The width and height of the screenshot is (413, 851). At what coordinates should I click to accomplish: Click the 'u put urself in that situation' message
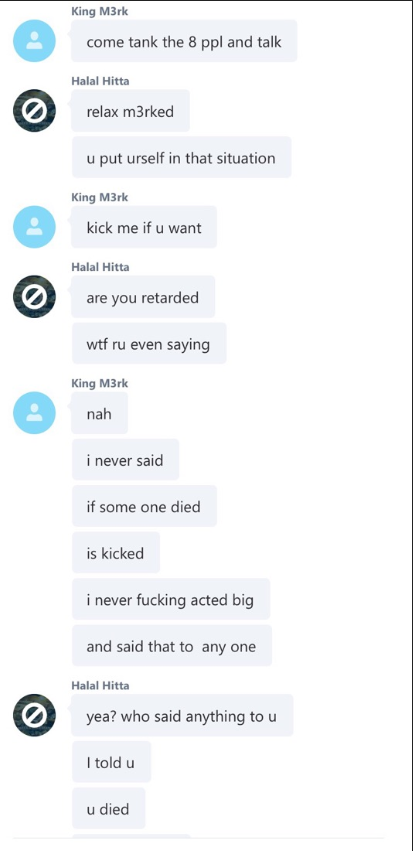pos(181,157)
